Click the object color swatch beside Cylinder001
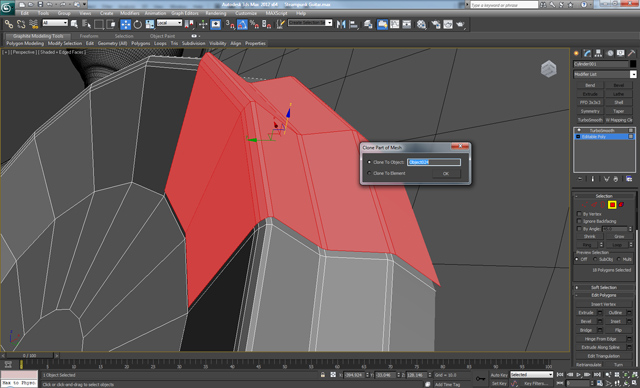This screenshot has width=640, height=388. coord(633,64)
